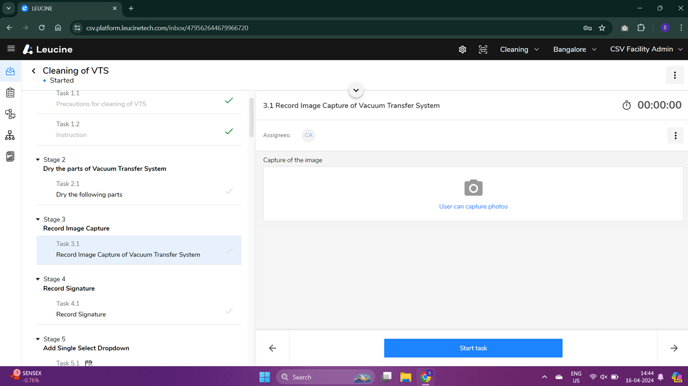Screen dimensions: 688x386
Task: Open the clipboard jobs icon in sidebar
Action: (x=10, y=93)
